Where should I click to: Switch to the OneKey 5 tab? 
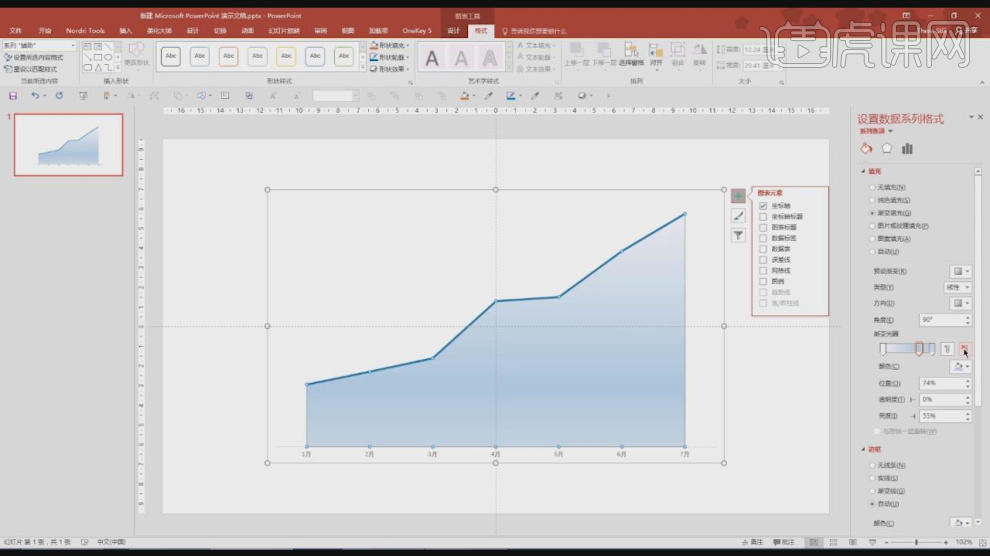tap(417, 30)
